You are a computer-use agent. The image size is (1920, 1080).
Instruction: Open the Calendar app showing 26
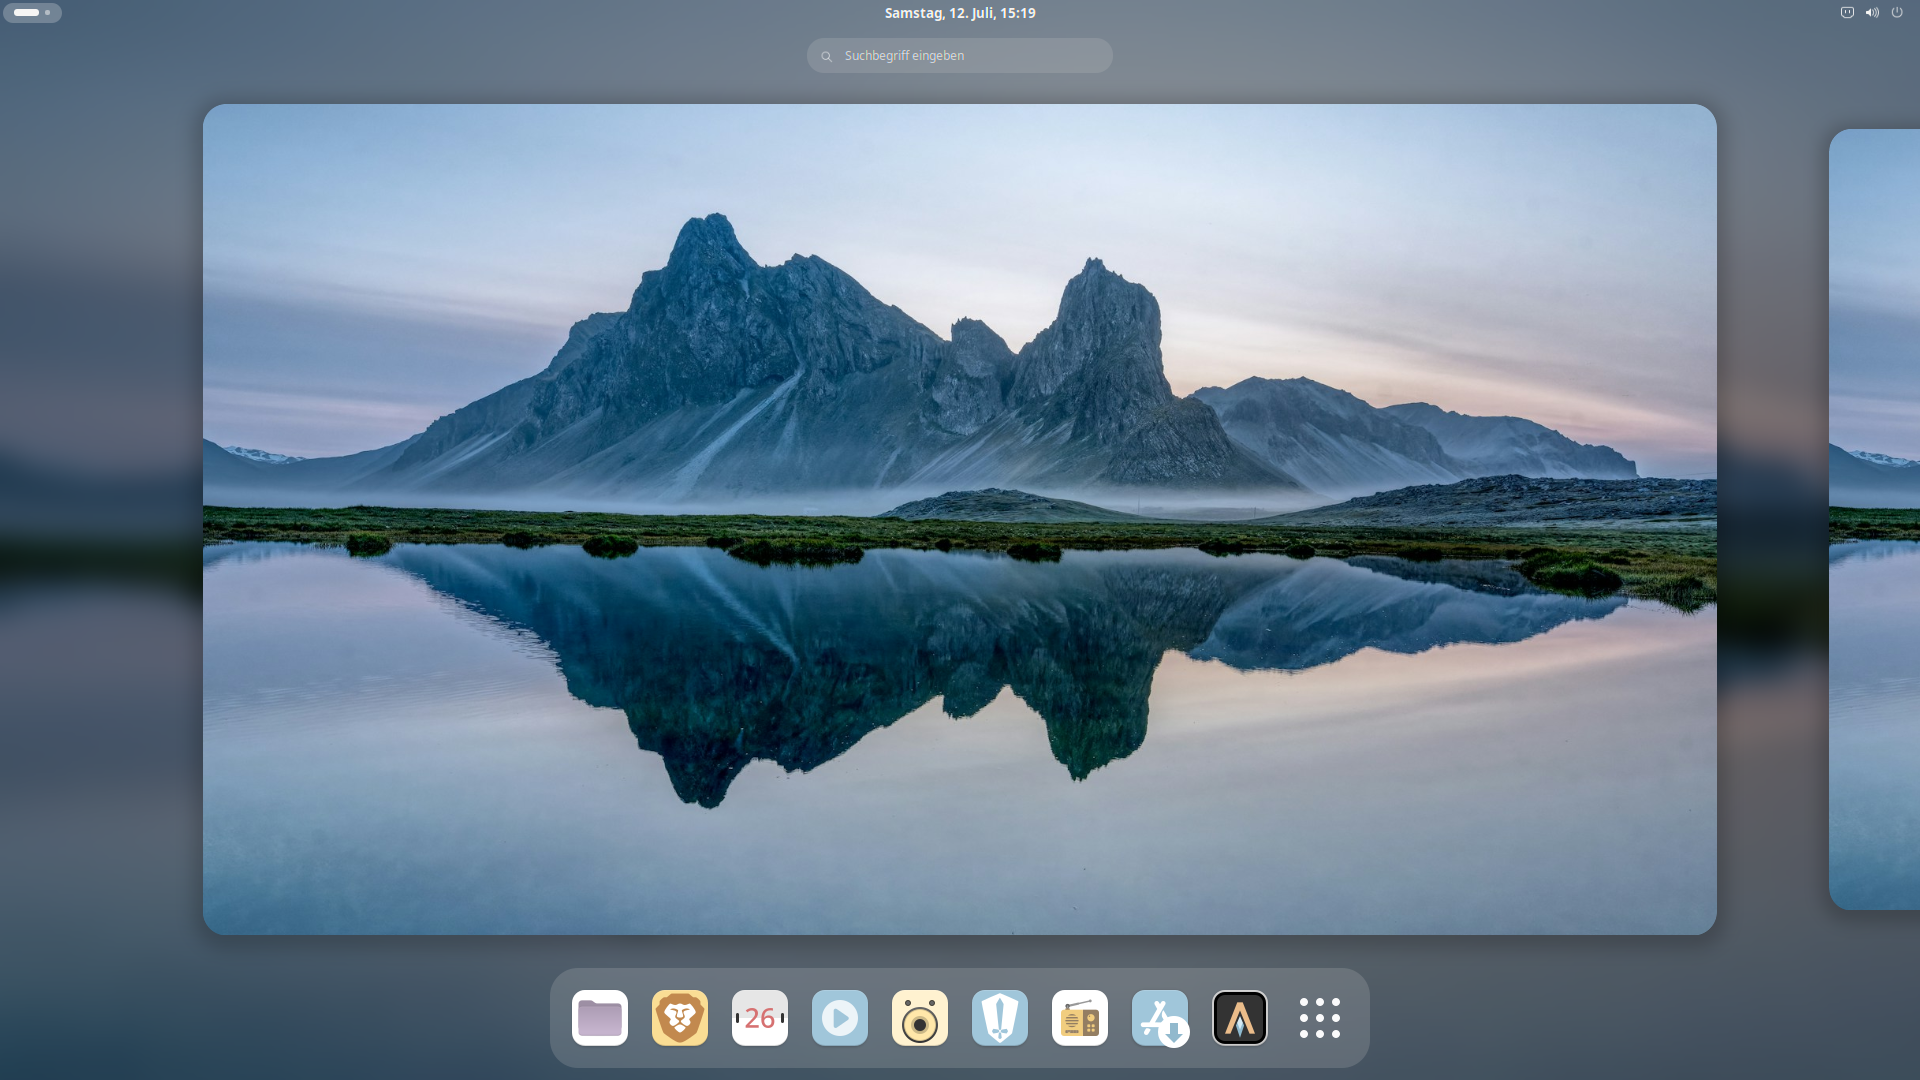pos(760,1018)
